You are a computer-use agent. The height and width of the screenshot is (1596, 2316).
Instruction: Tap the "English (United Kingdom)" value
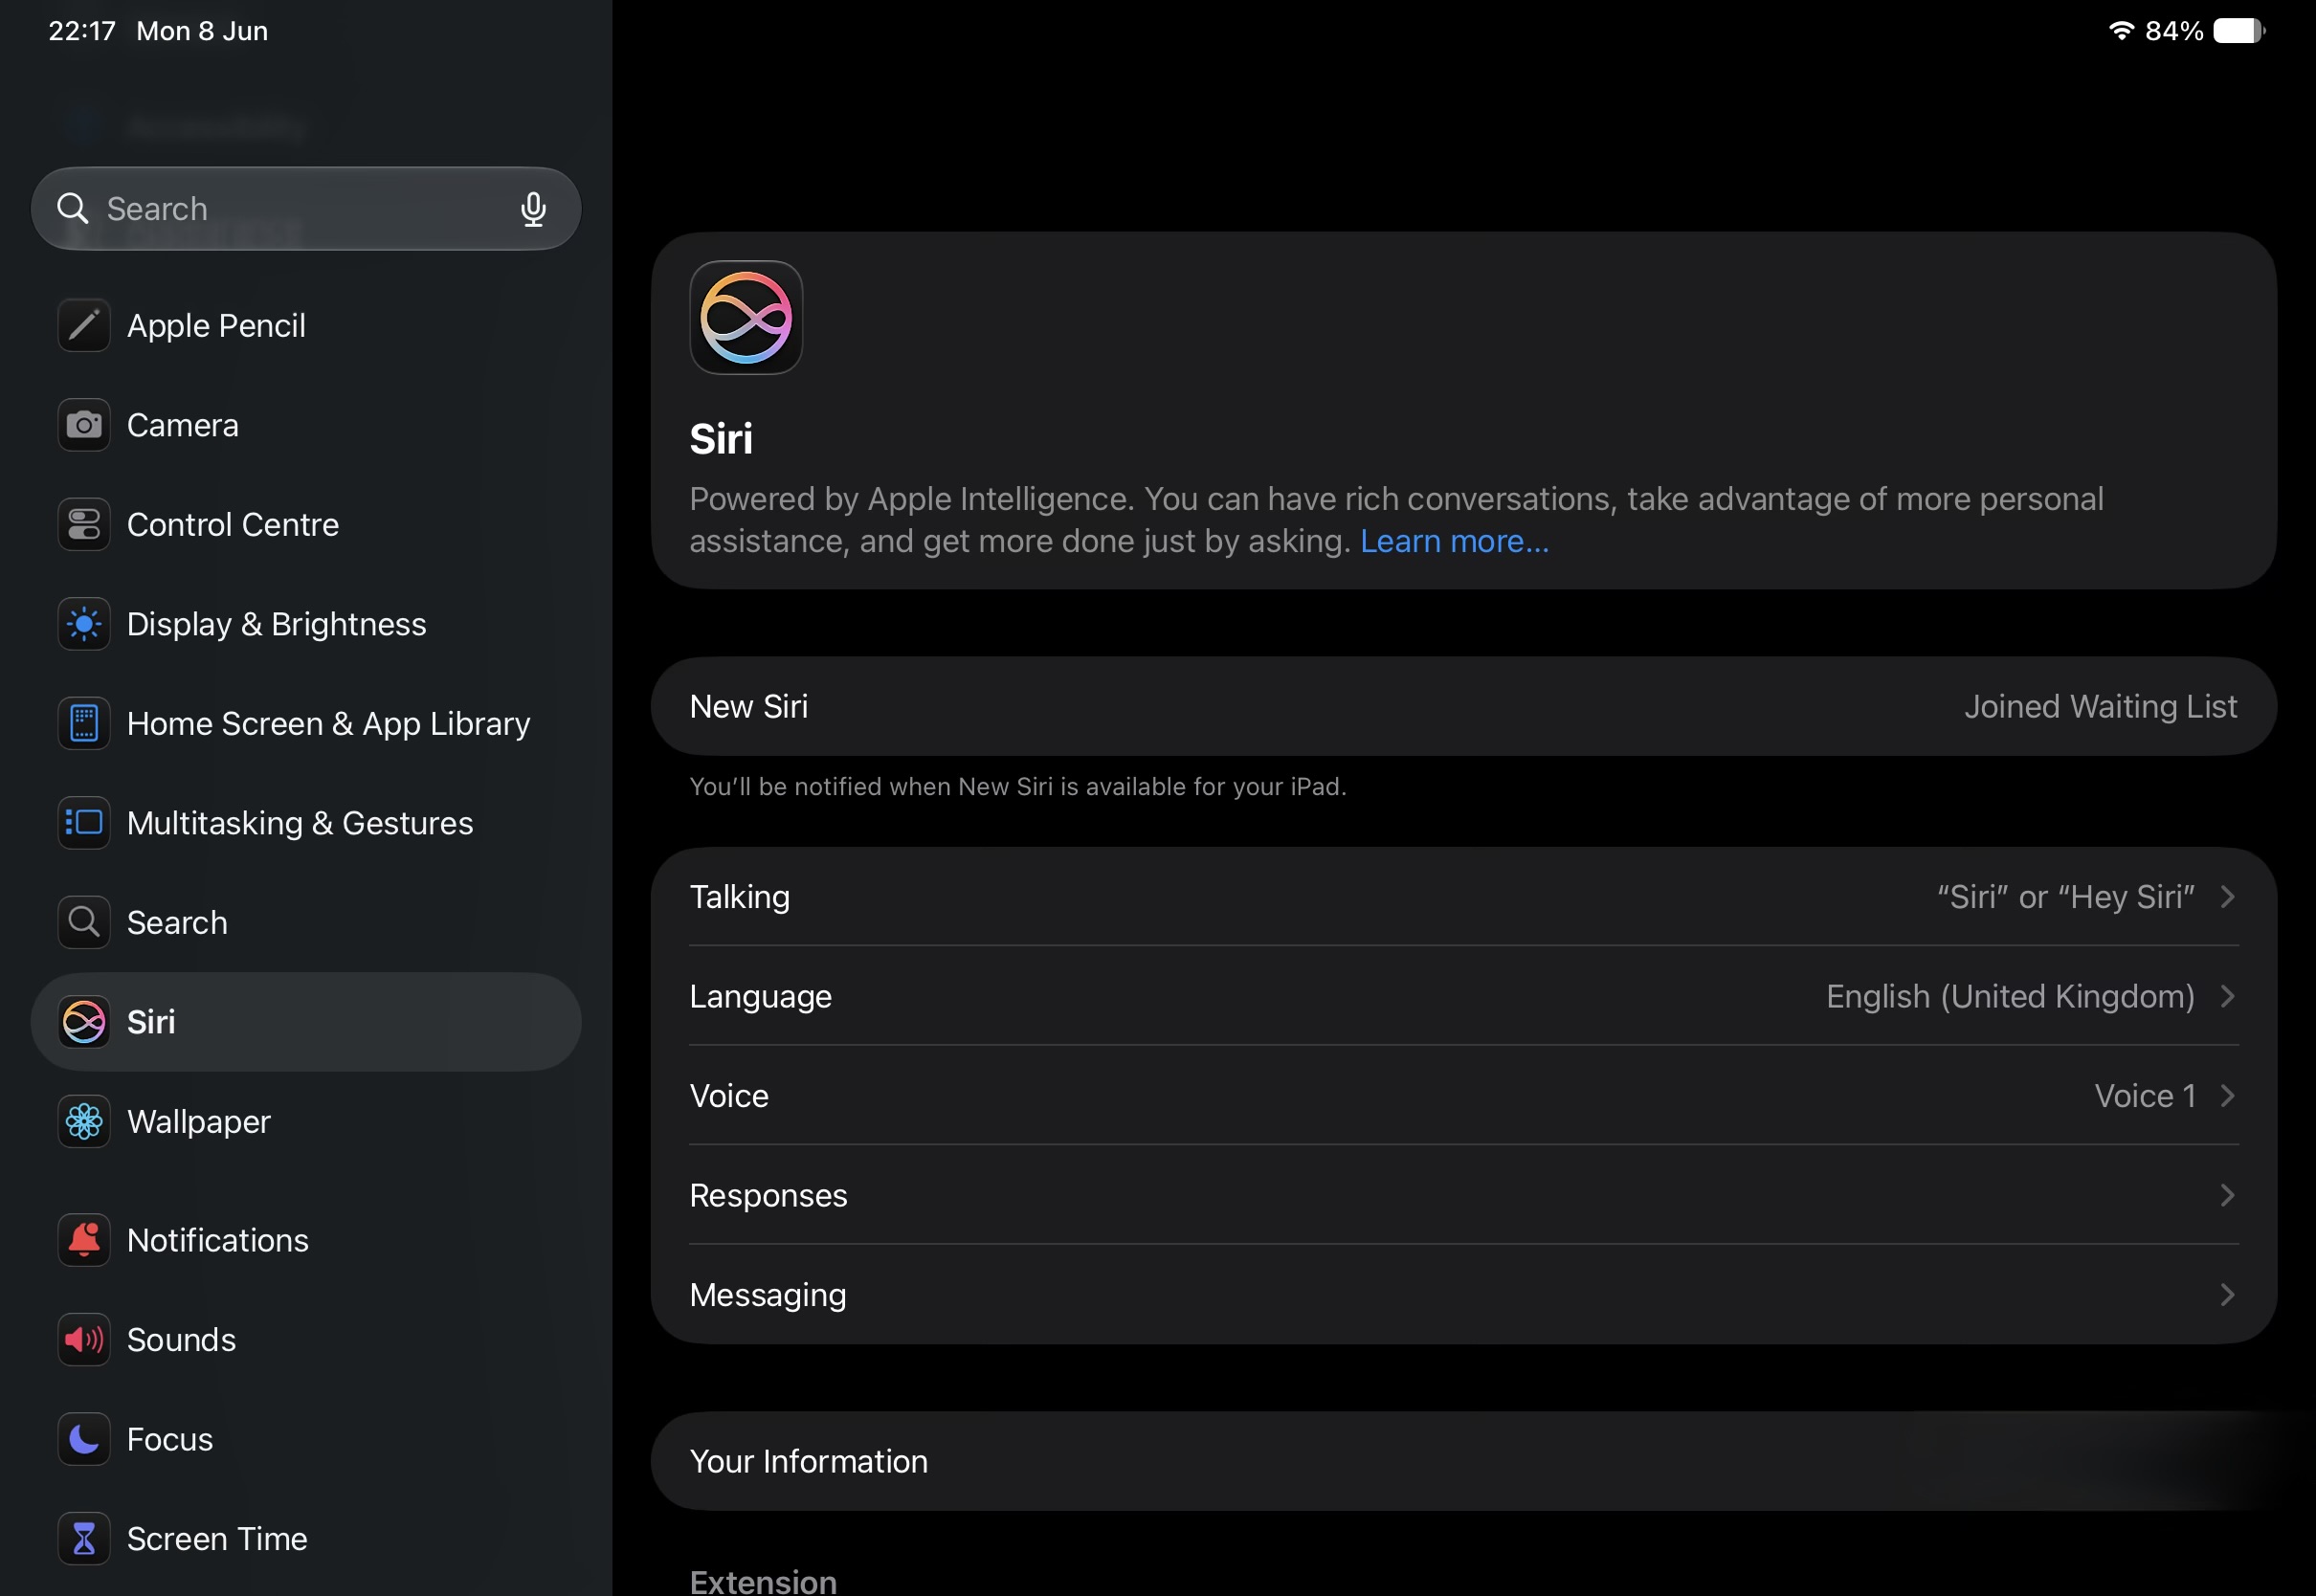[2010, 996]
